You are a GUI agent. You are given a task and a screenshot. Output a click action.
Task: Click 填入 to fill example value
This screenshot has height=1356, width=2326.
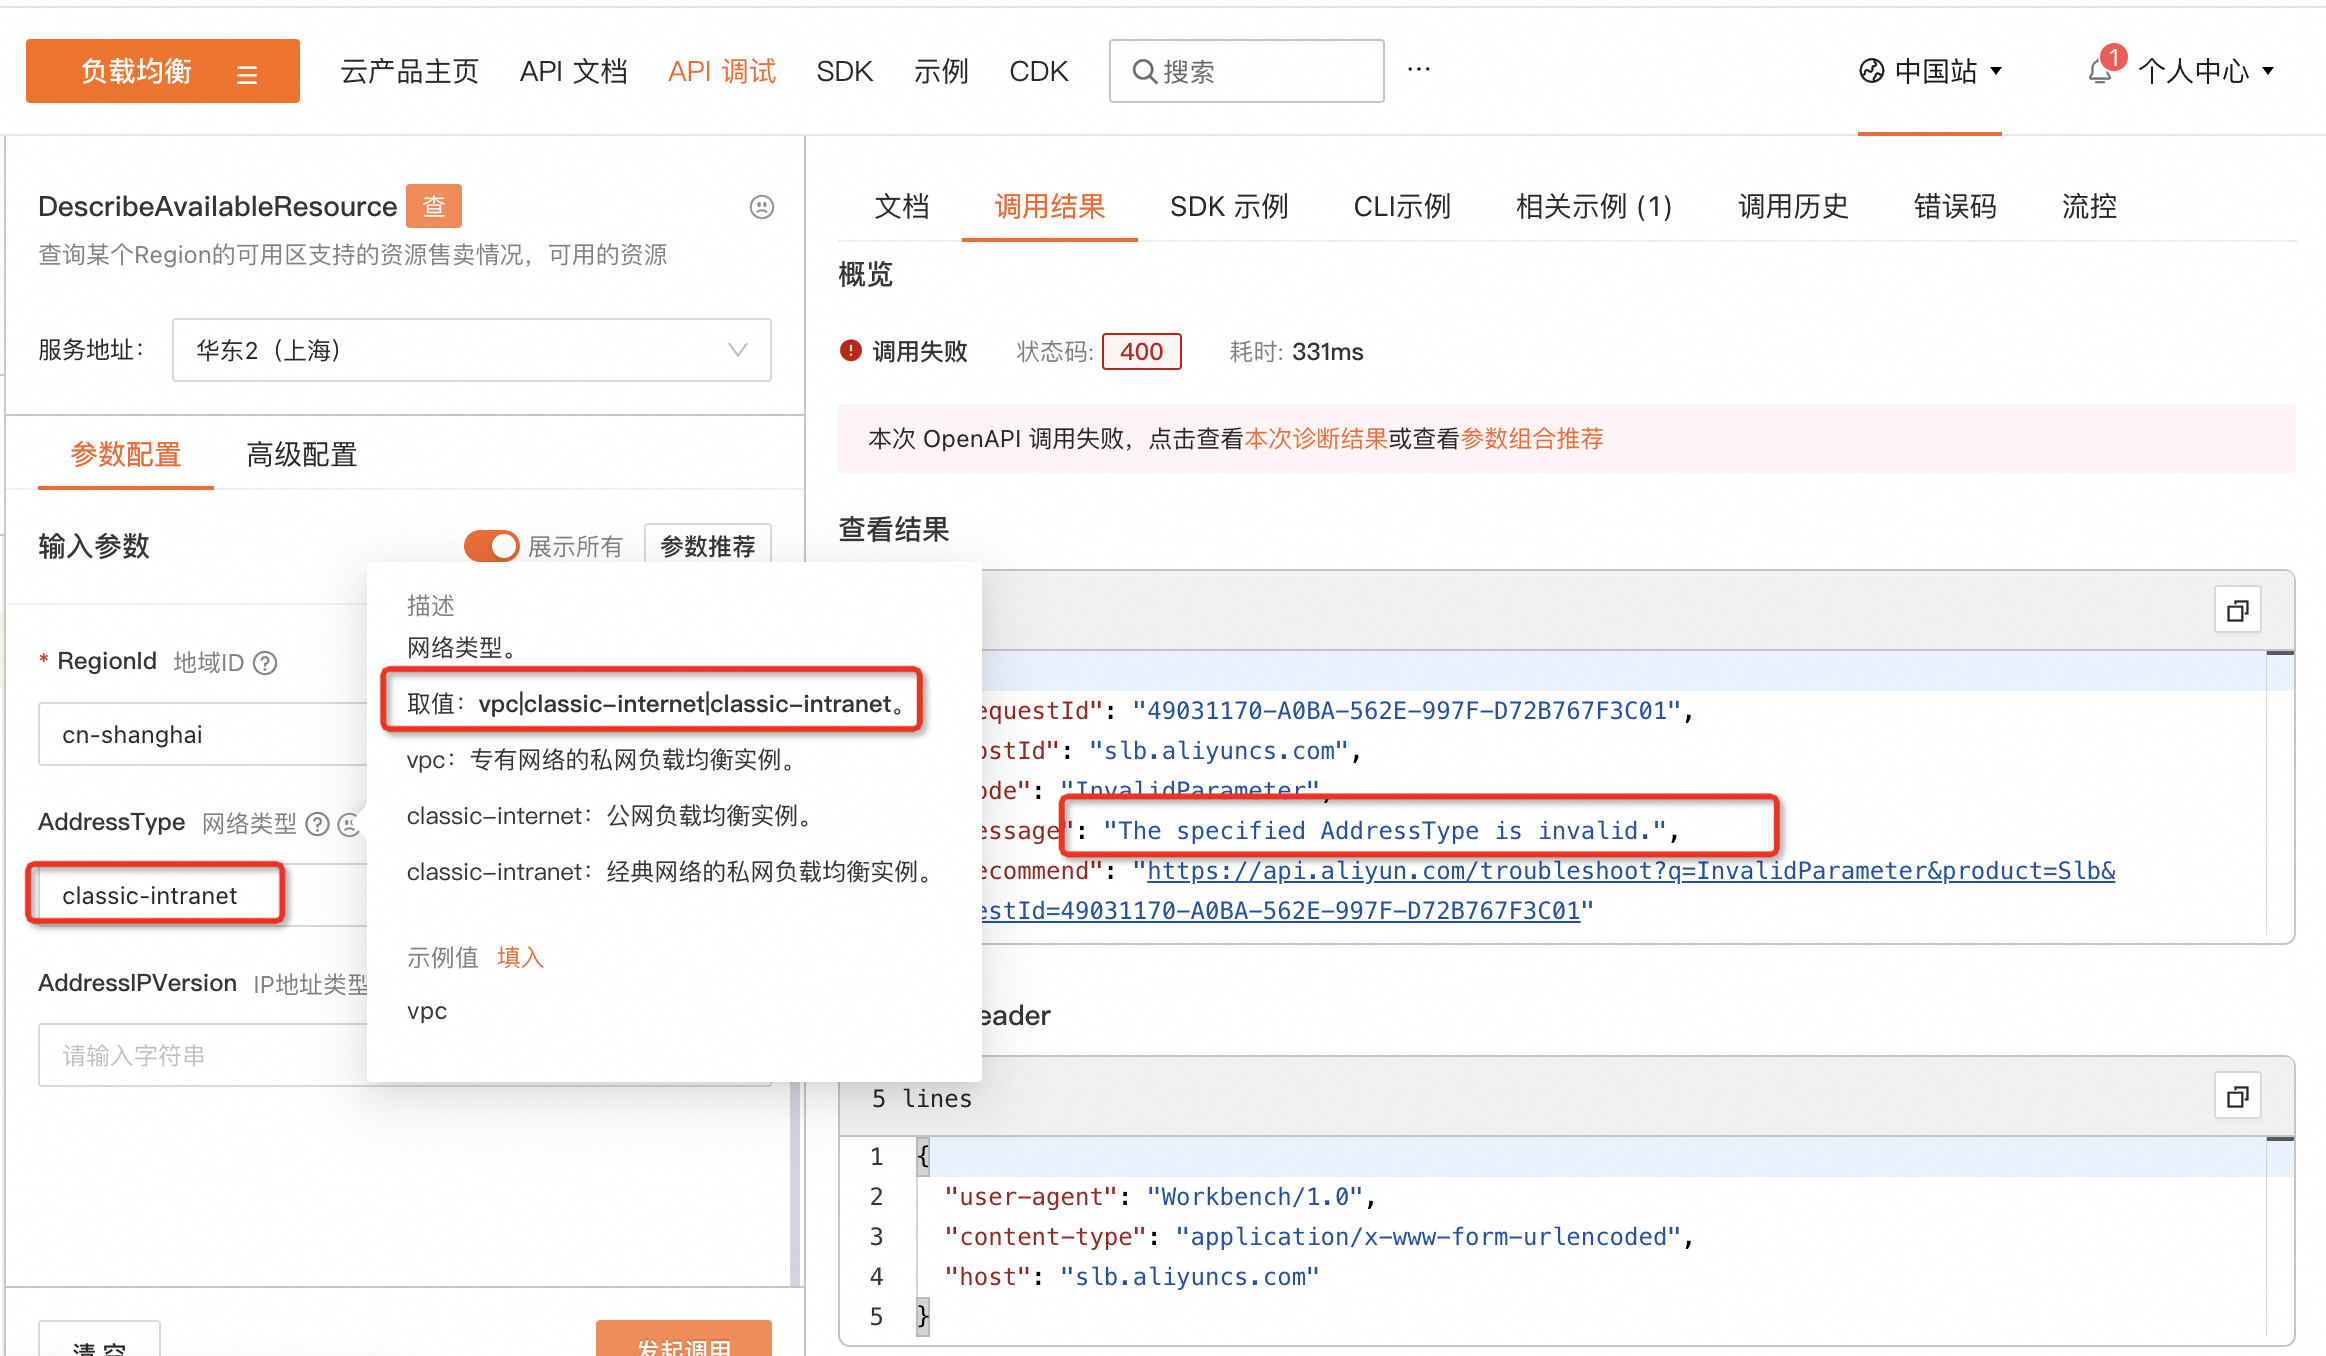[x=520, y=958]
